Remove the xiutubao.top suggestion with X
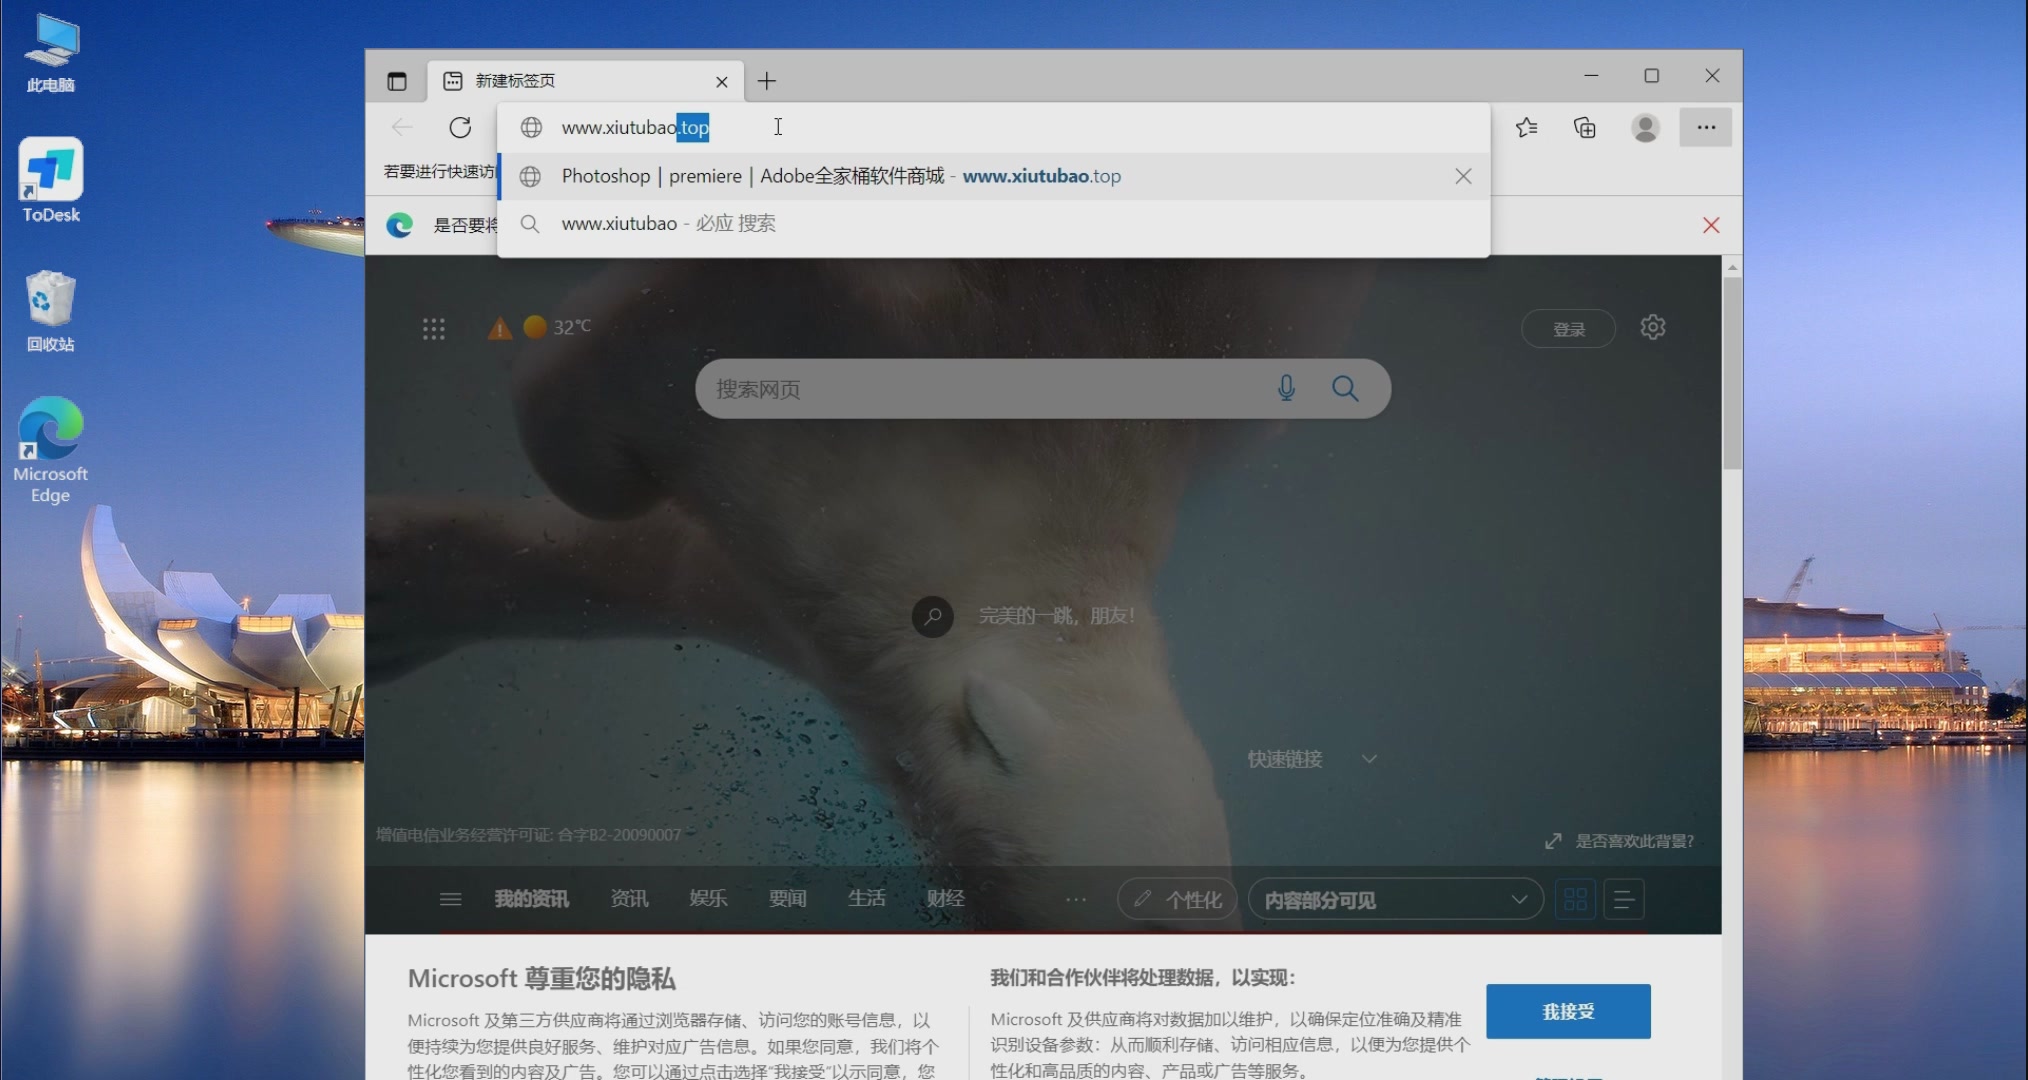The width and height of the screenshot is (2028, 1080). pyautogui.click(x=1463, y=176)
